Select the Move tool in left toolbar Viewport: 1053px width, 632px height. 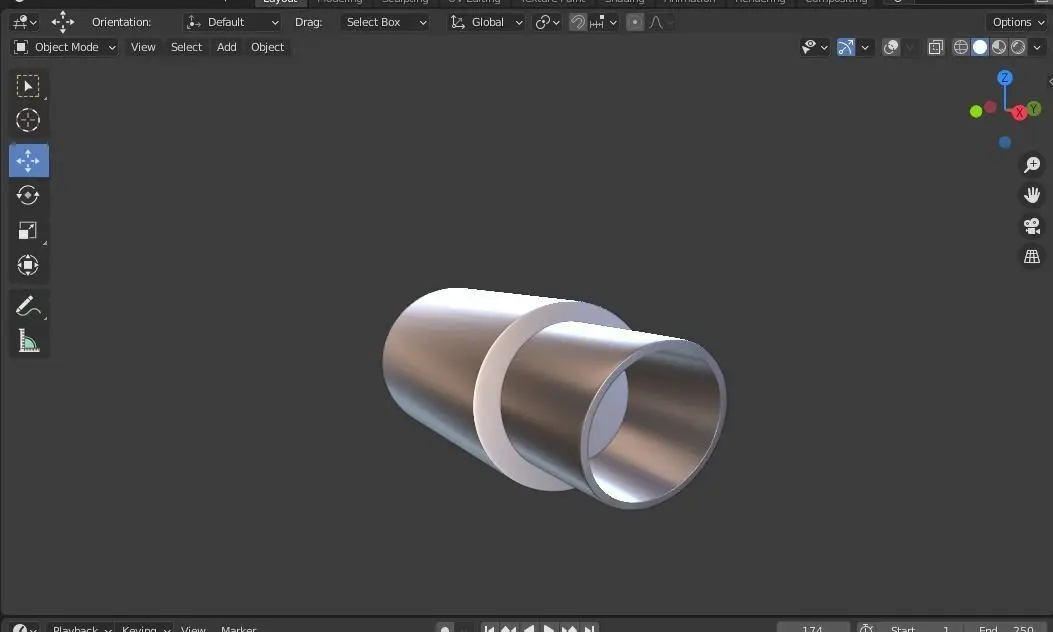click(x=28, y=161)
